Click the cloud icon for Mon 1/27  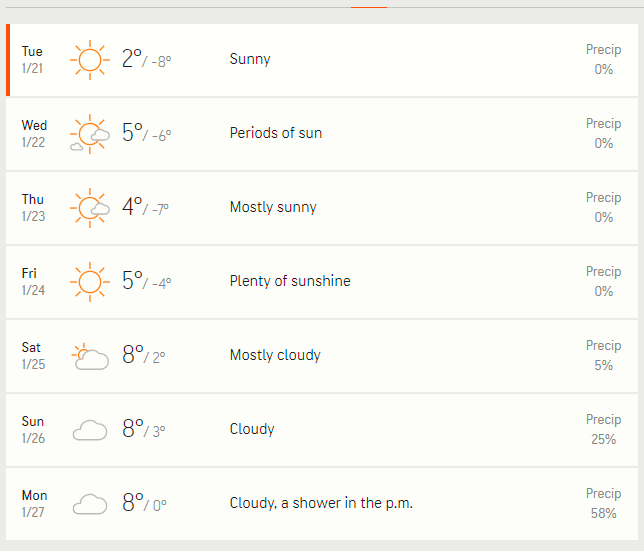[x=90, y=504]
